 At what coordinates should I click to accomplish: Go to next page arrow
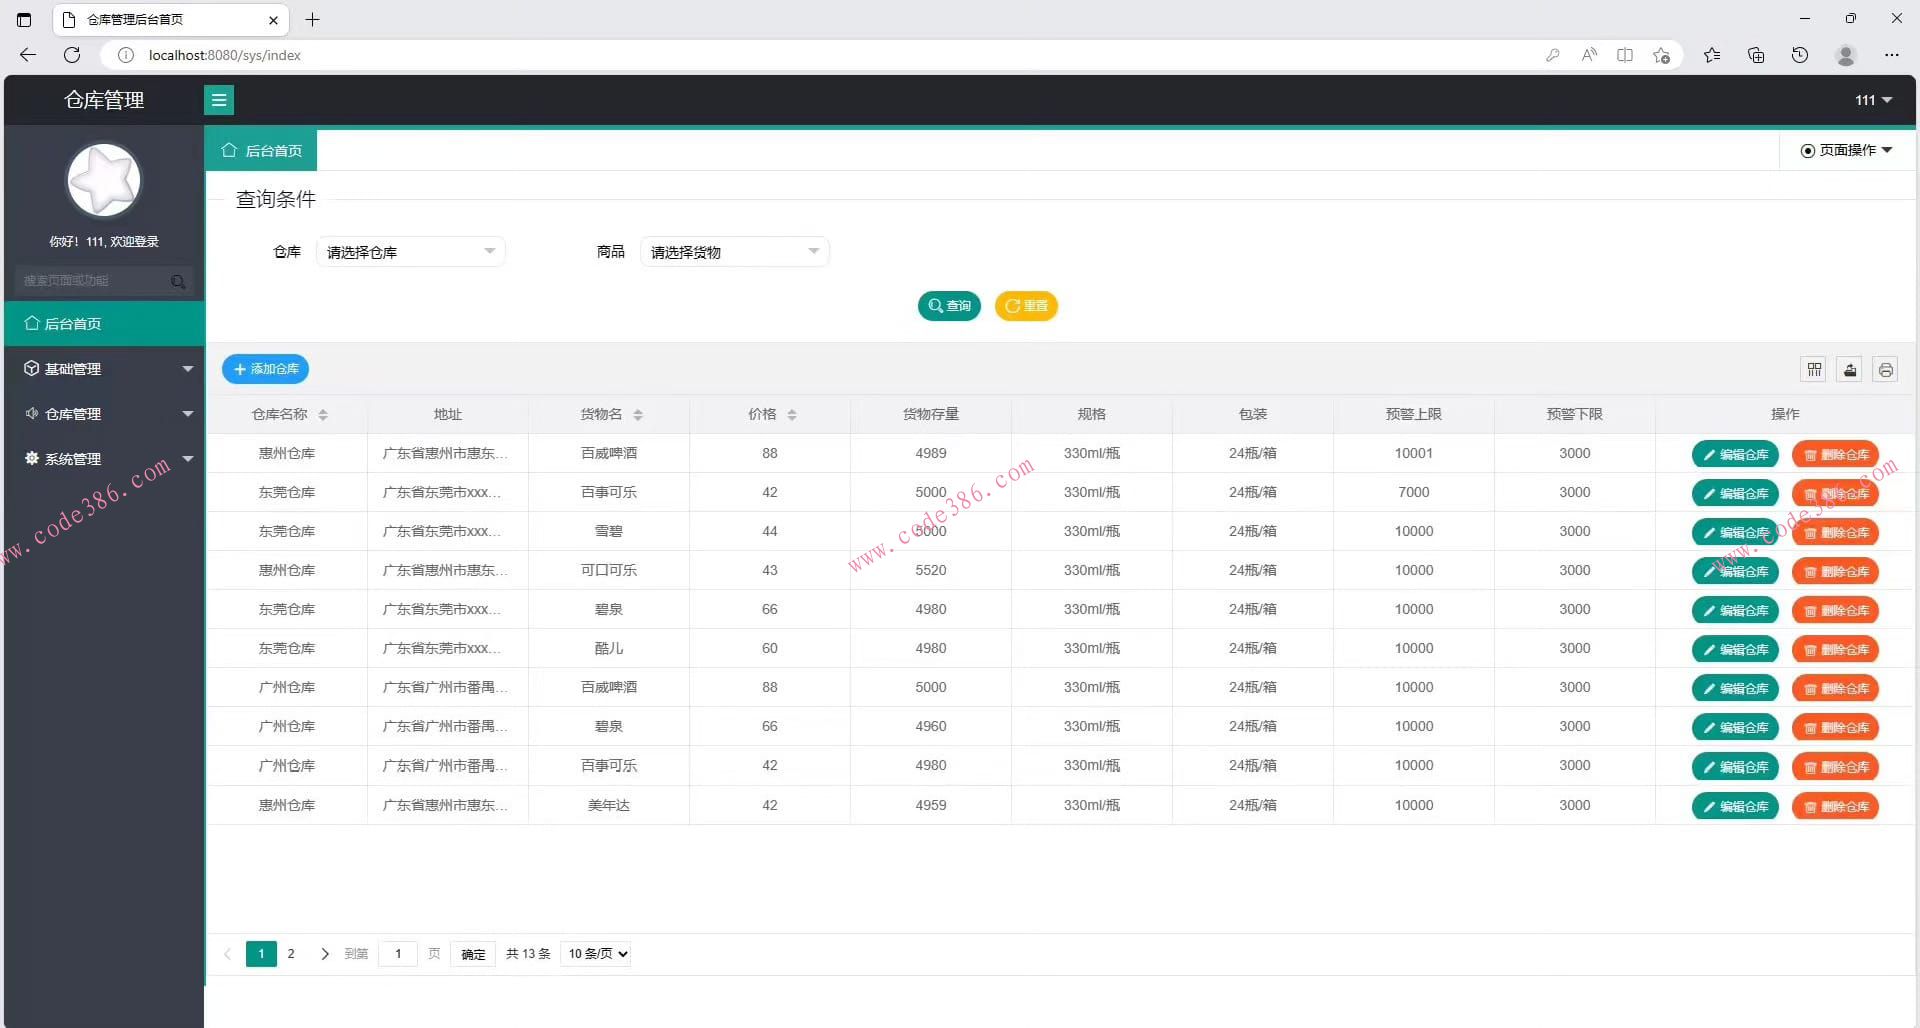324,954
